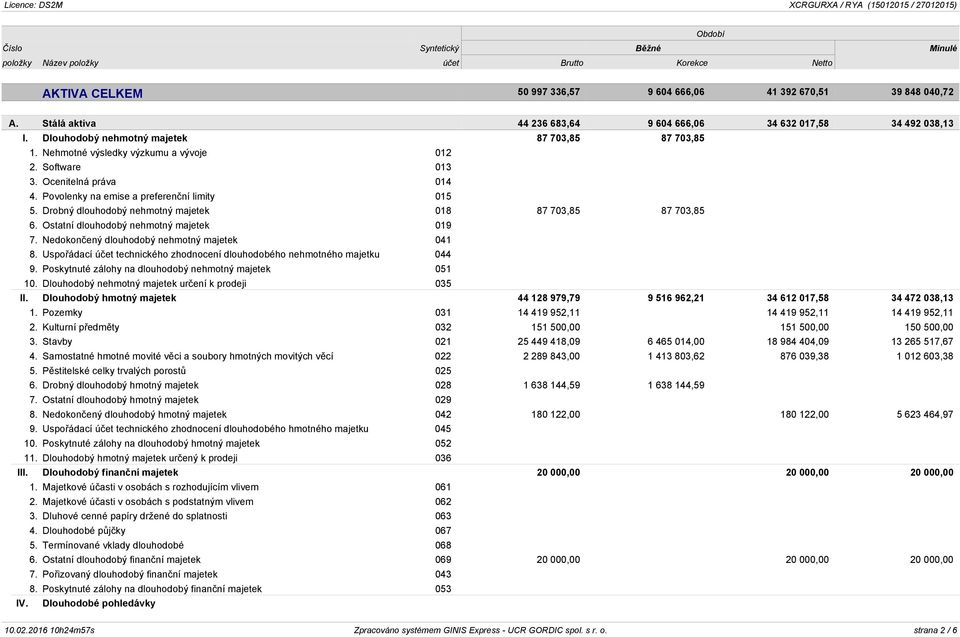The image size is (960, 637).
Task: Click the AKTIVA CELKEM Netto value 41 392 670,51
Action: (797, 92)
